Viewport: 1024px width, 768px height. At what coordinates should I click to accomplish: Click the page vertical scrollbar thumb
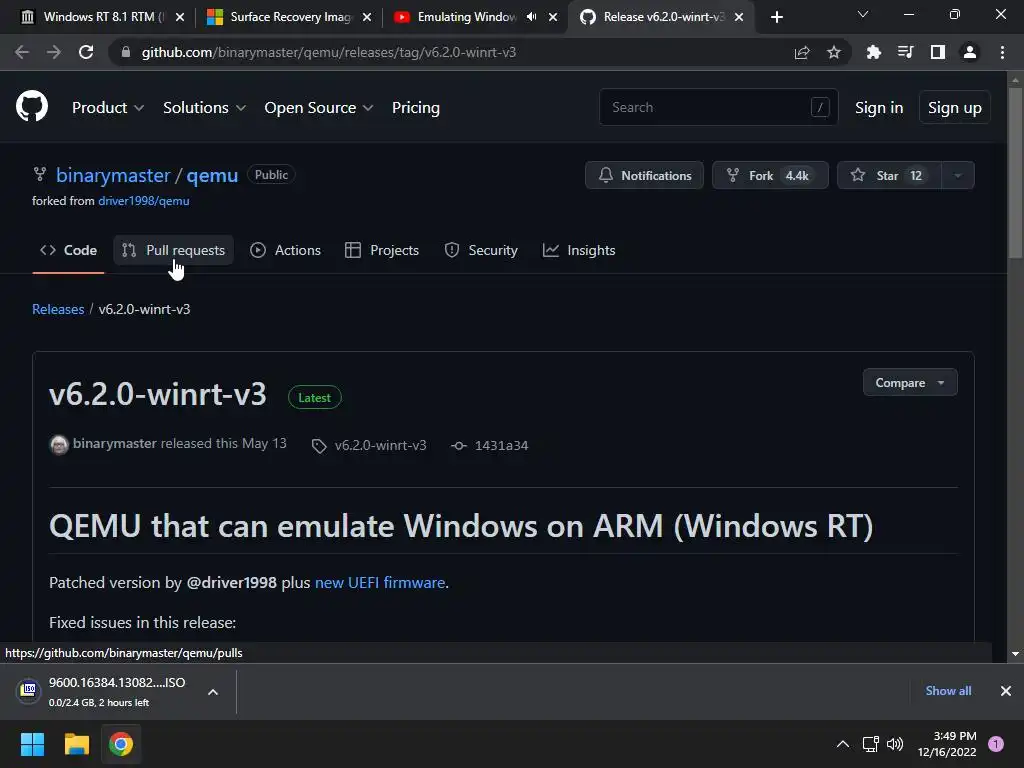tap(1014, 171)
